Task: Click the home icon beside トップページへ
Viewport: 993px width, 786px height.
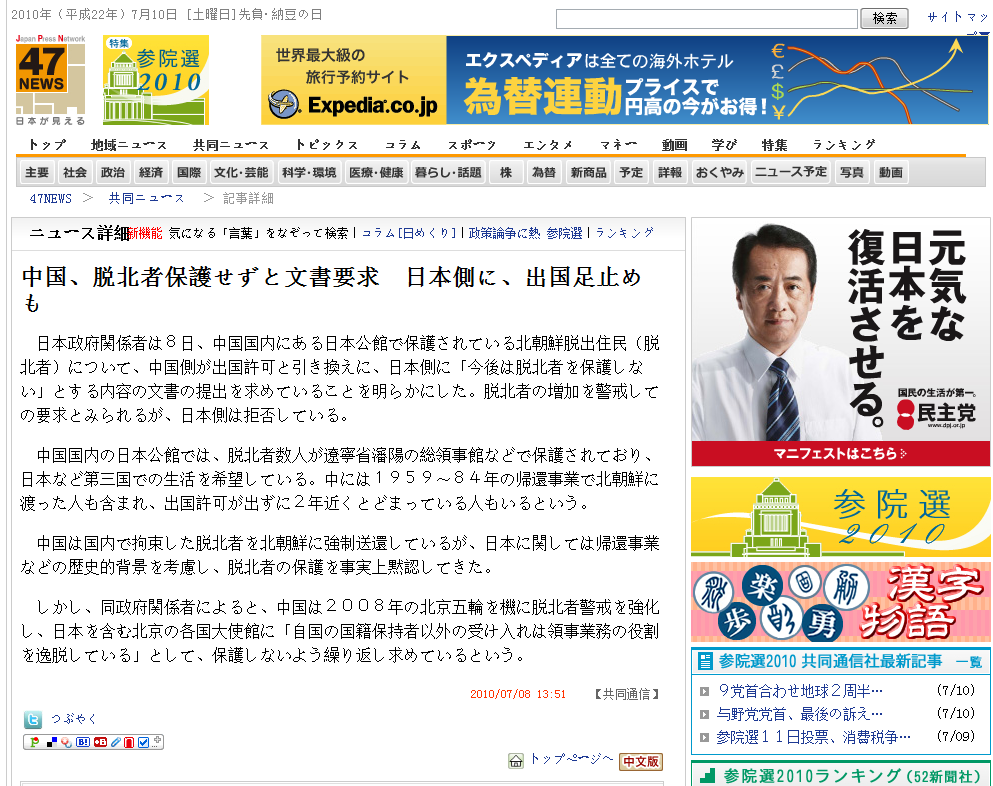Action: (x=516, y=761)
